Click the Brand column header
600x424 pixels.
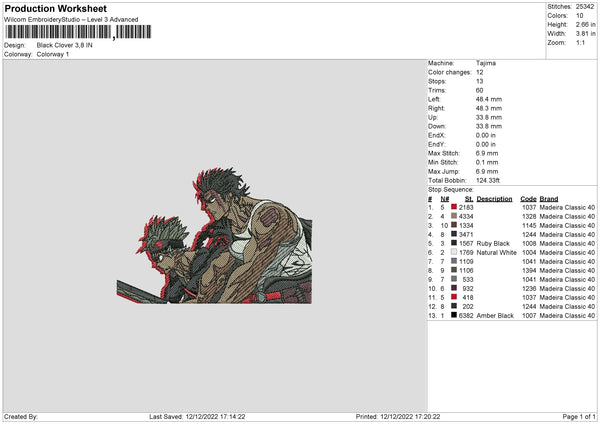(x=549, y=199)
